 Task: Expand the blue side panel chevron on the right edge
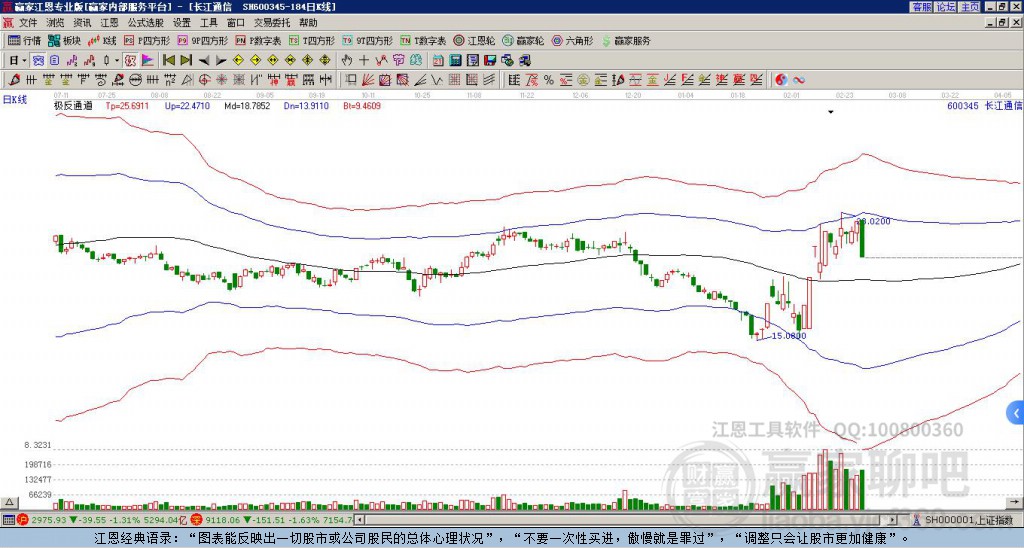pos(1016,413)
